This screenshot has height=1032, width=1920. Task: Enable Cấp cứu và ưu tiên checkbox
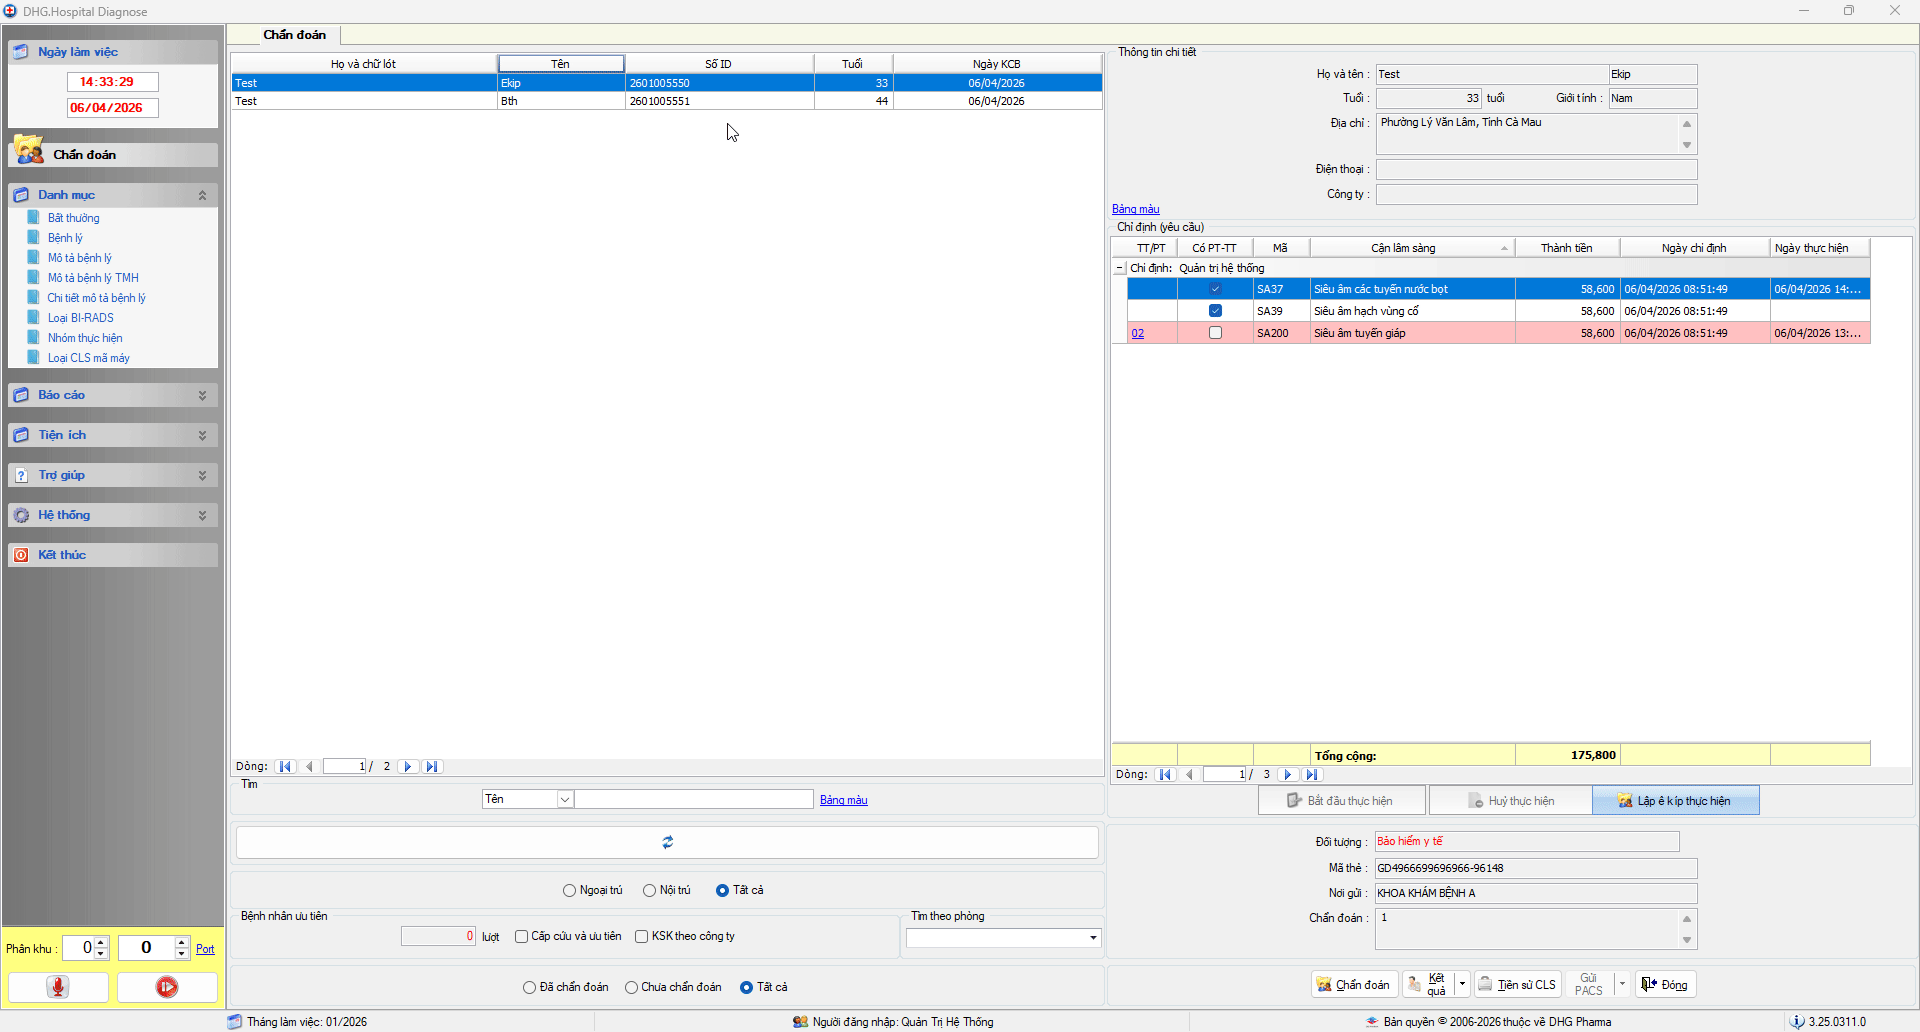click(521, 937)
